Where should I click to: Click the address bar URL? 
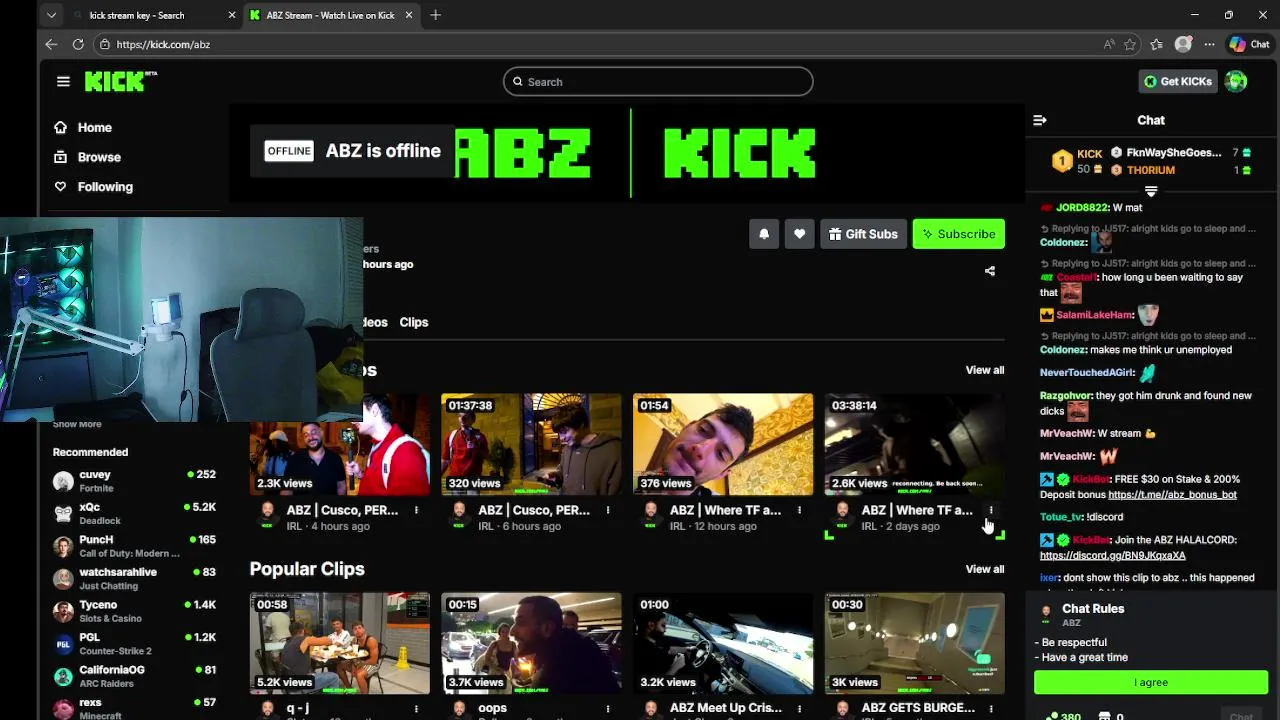click(x=163, y=44)
